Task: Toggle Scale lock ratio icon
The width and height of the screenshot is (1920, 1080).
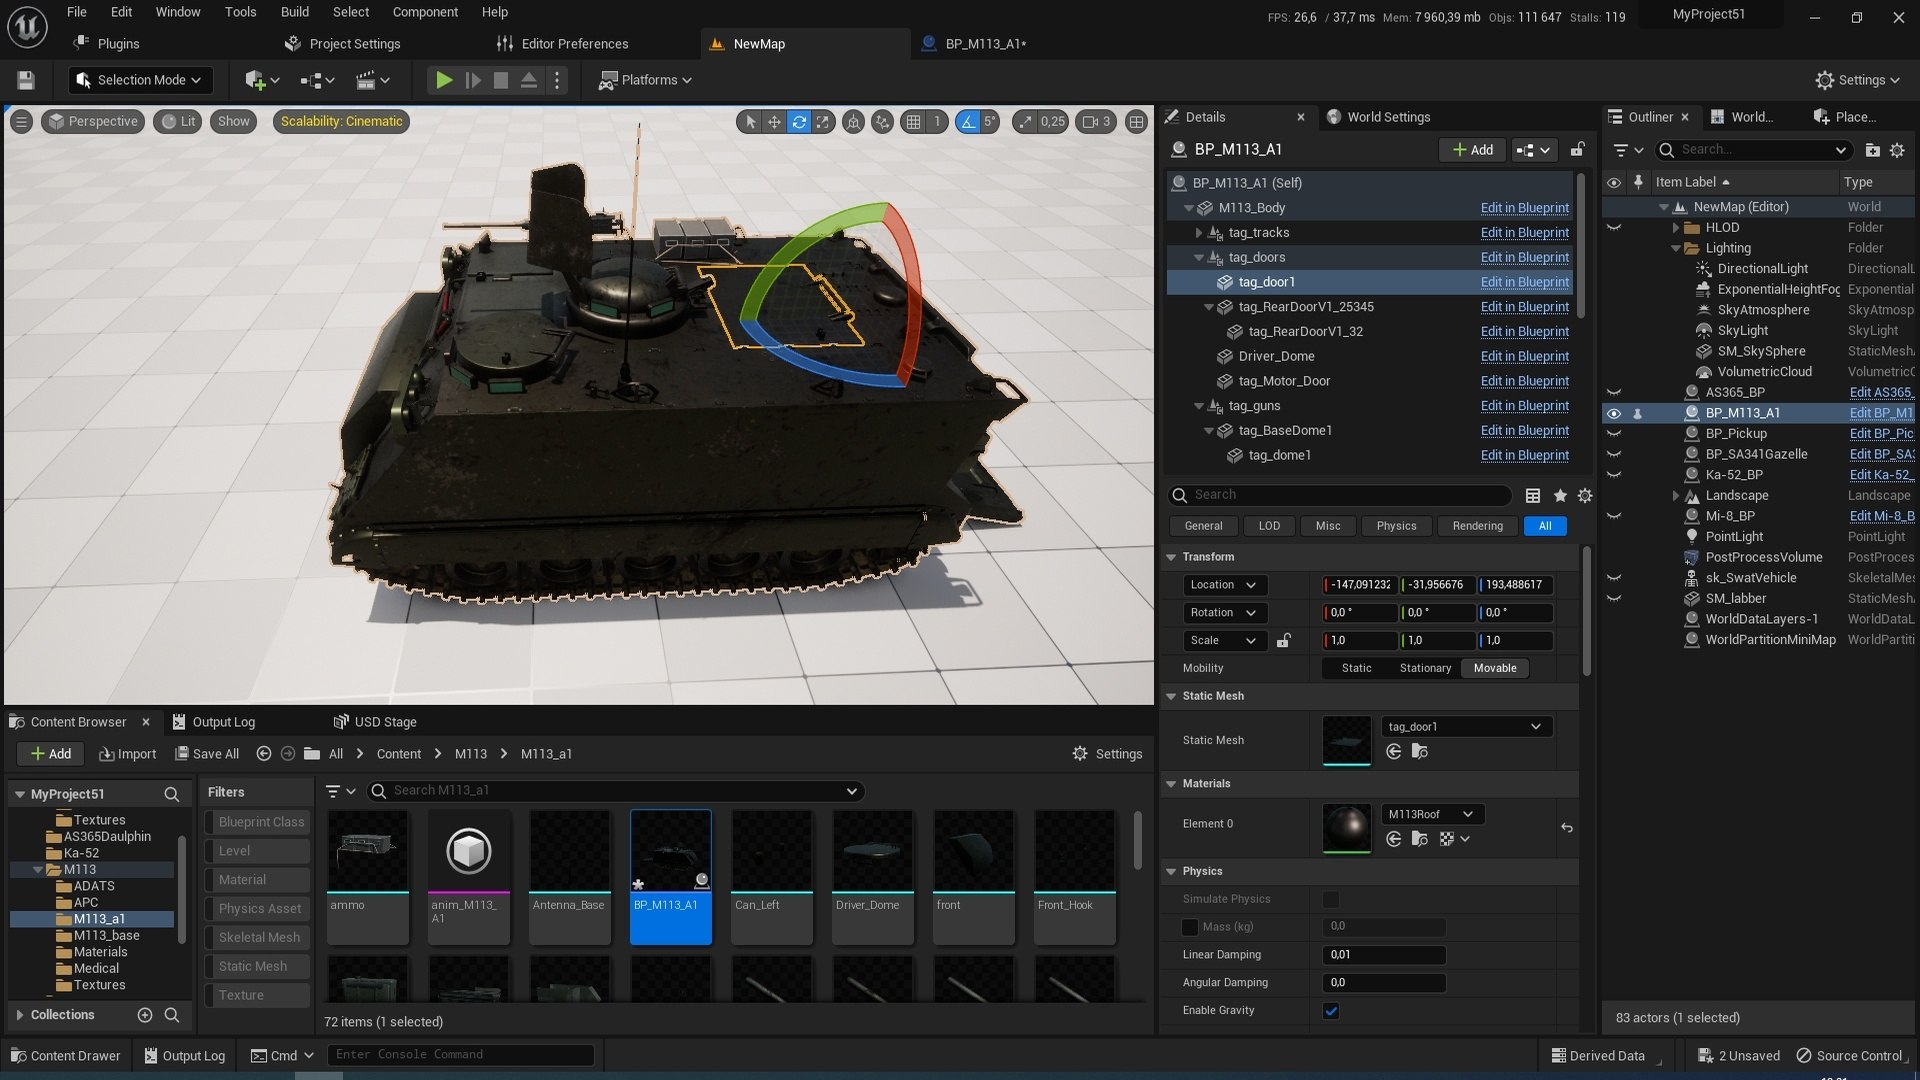Action: click(1284, 640)
